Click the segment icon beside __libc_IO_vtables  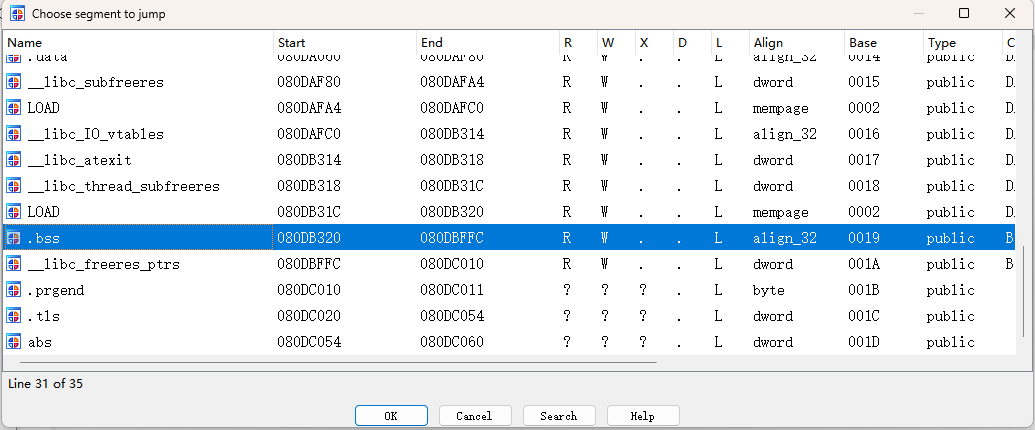click(x=14, y=134)
